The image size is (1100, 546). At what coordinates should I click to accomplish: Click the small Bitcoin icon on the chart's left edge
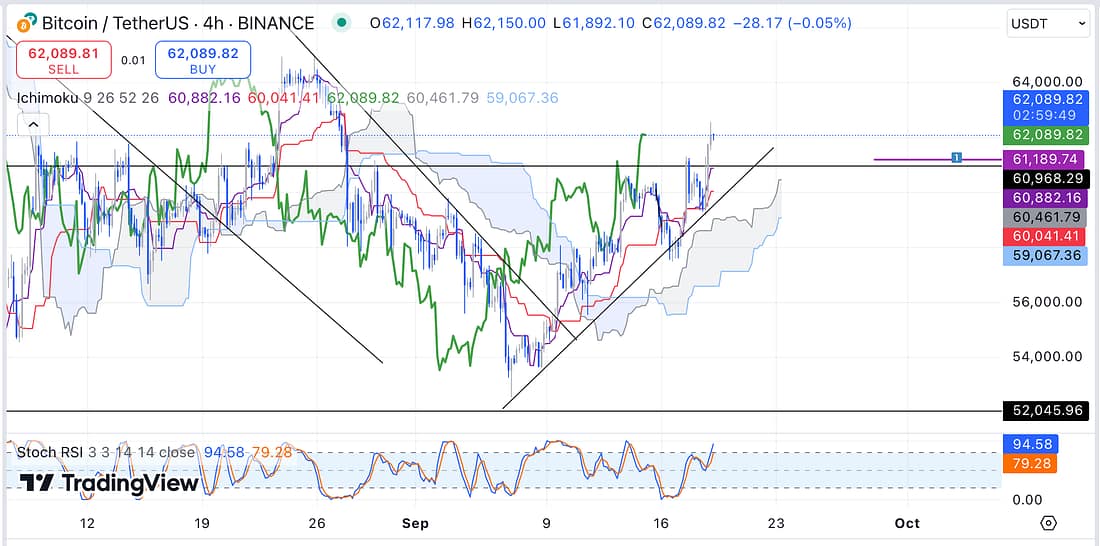click(x=9, y=292)
